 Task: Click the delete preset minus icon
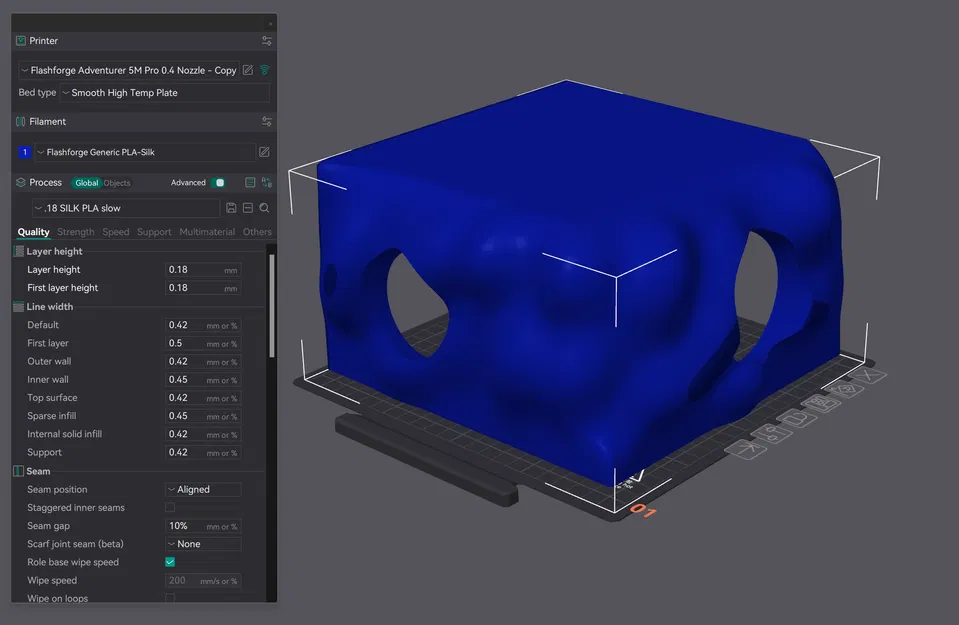pos(248,207)
